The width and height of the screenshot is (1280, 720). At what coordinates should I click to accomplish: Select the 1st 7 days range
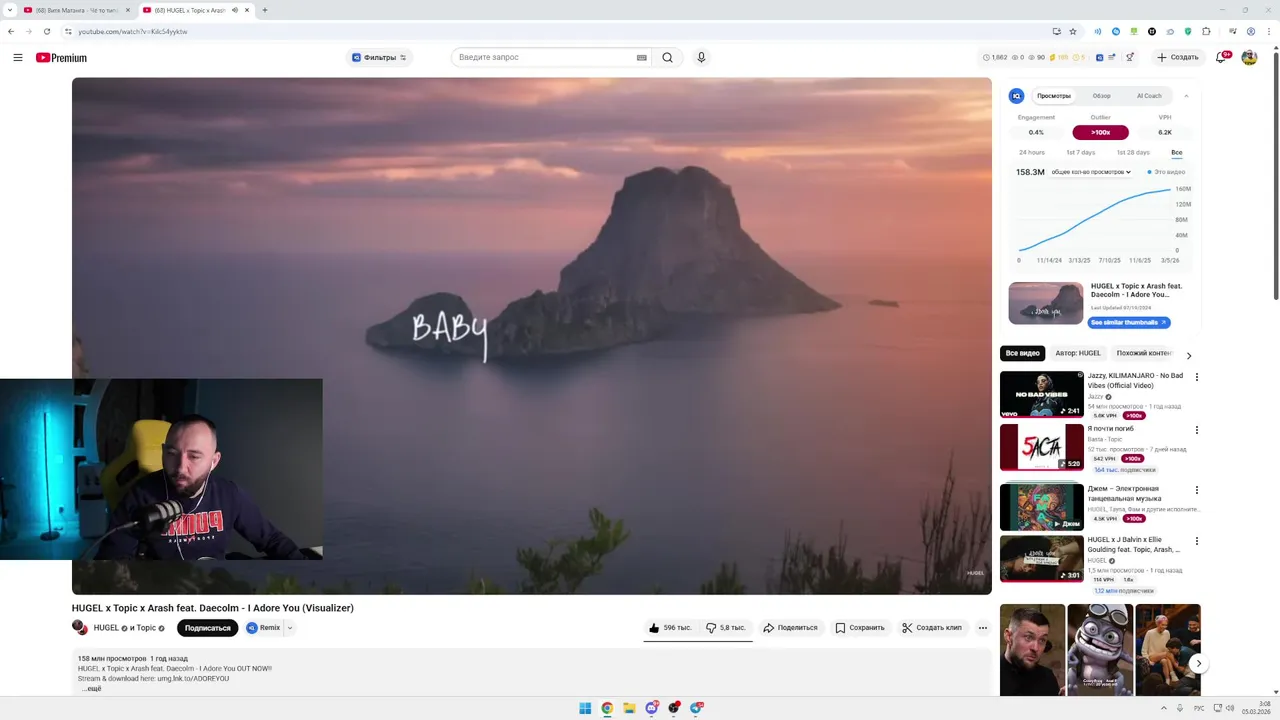(1081, 153)
